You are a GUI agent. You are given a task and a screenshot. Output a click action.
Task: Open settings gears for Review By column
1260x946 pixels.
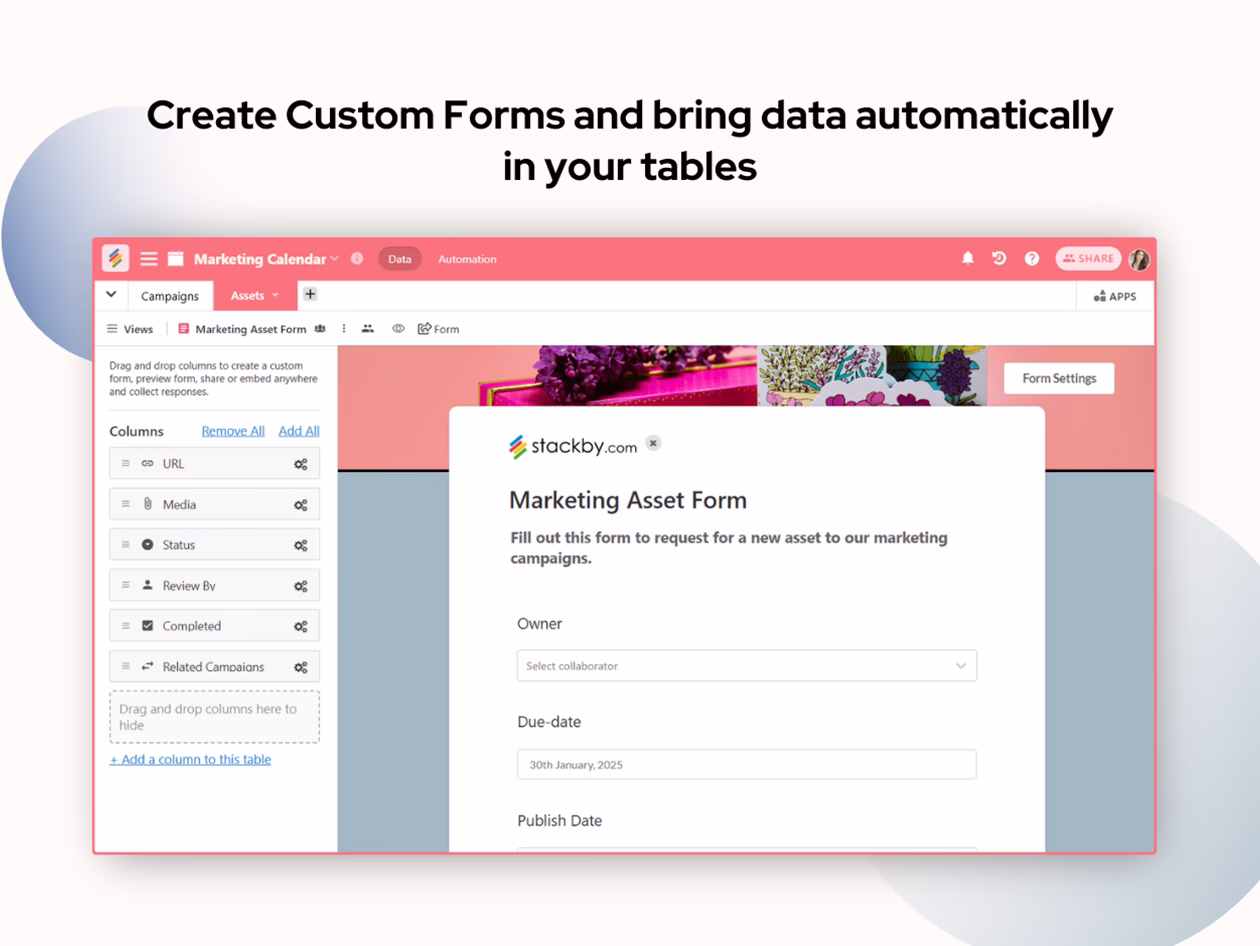coord(300,586)
